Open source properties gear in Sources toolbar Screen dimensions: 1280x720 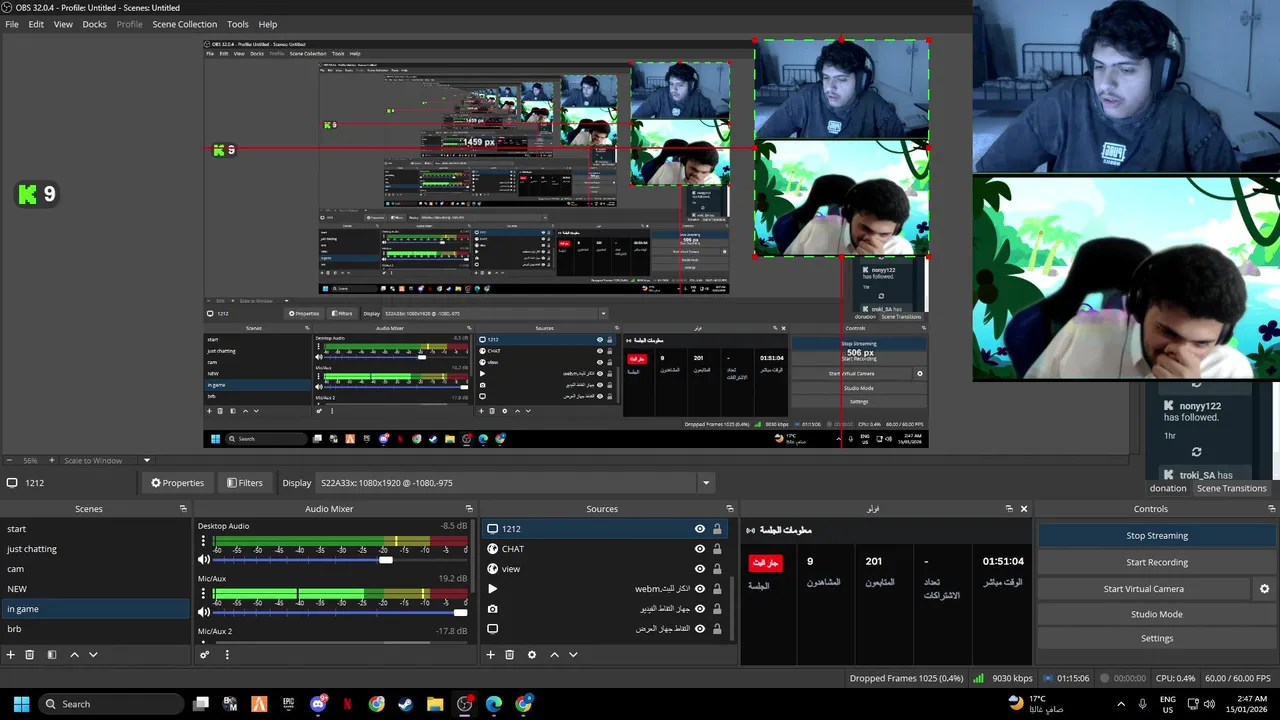(x=531, y=654)
